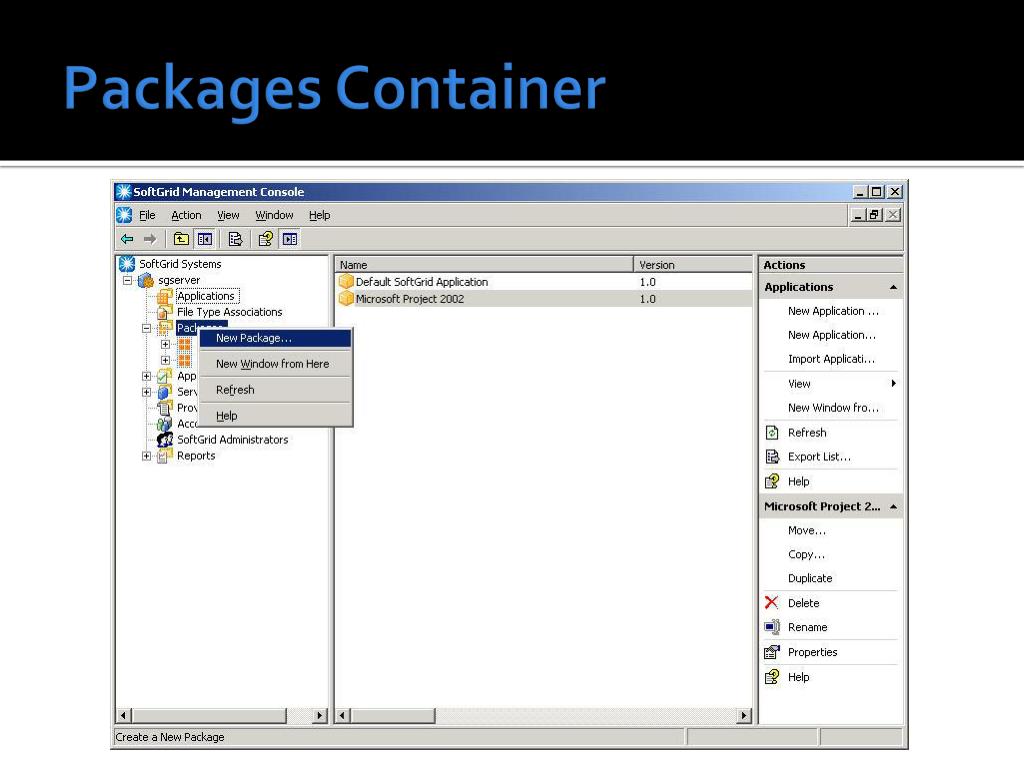The image size is (1024, 768).
Task: Click the Reports folder icon
Action: 165,456
